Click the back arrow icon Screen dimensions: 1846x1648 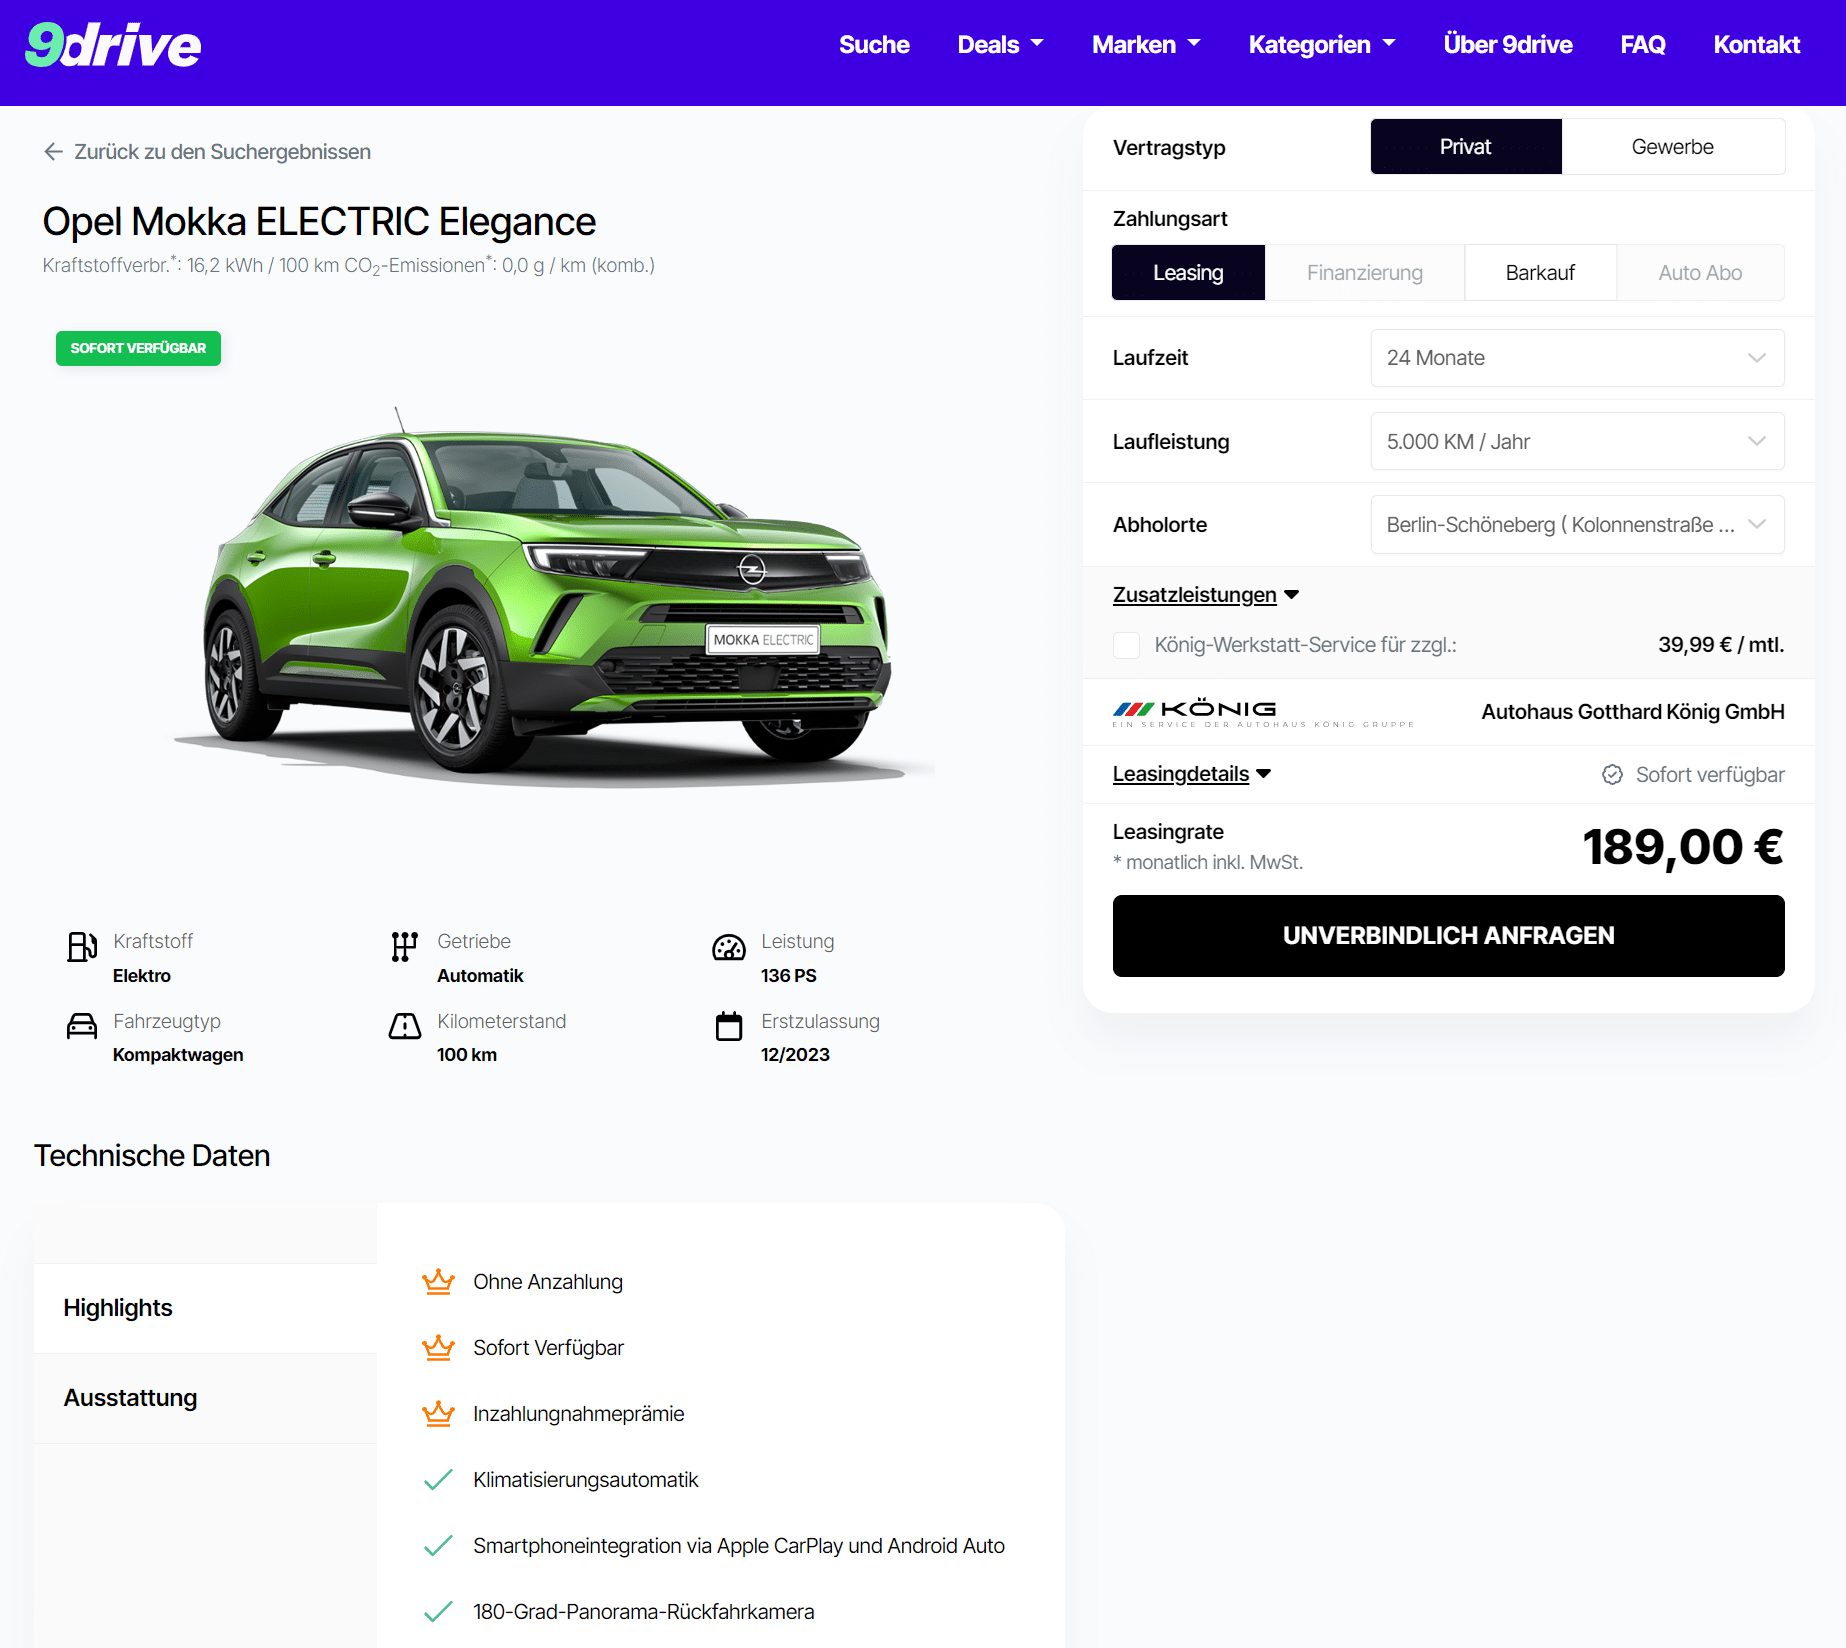point(54,151)
